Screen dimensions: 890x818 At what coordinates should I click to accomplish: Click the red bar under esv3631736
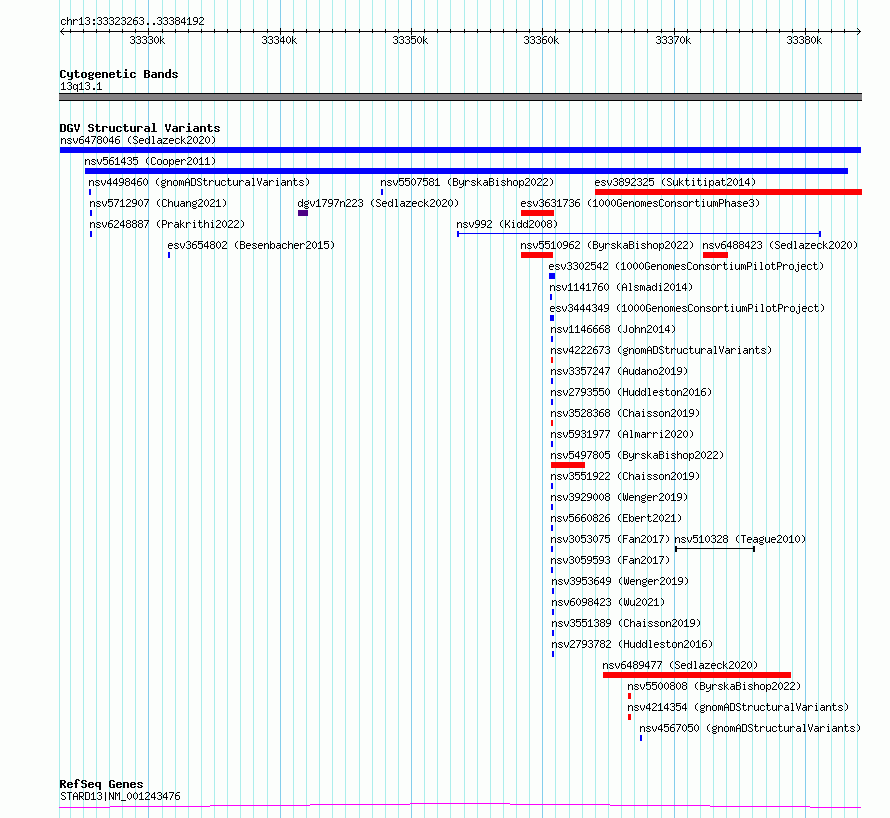(538, 213)
